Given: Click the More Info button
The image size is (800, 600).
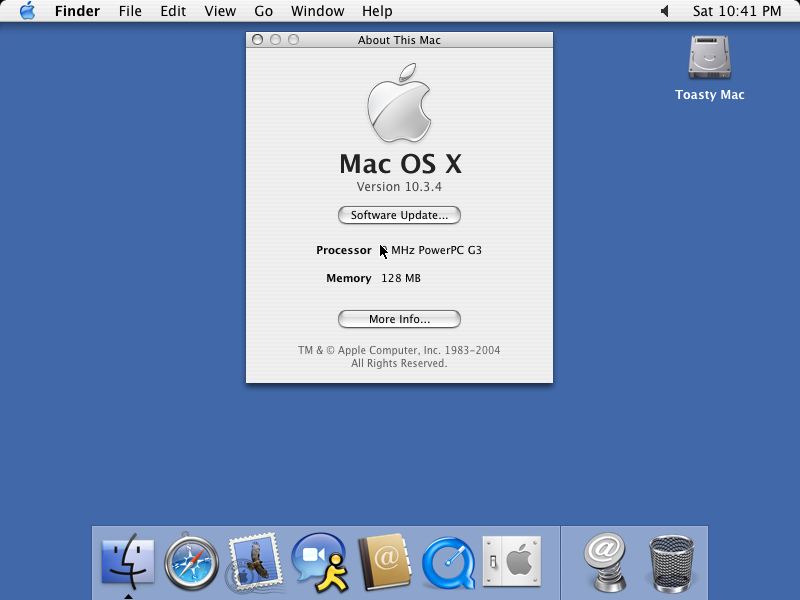Looking at the screenshot, I should click(399, 319).
